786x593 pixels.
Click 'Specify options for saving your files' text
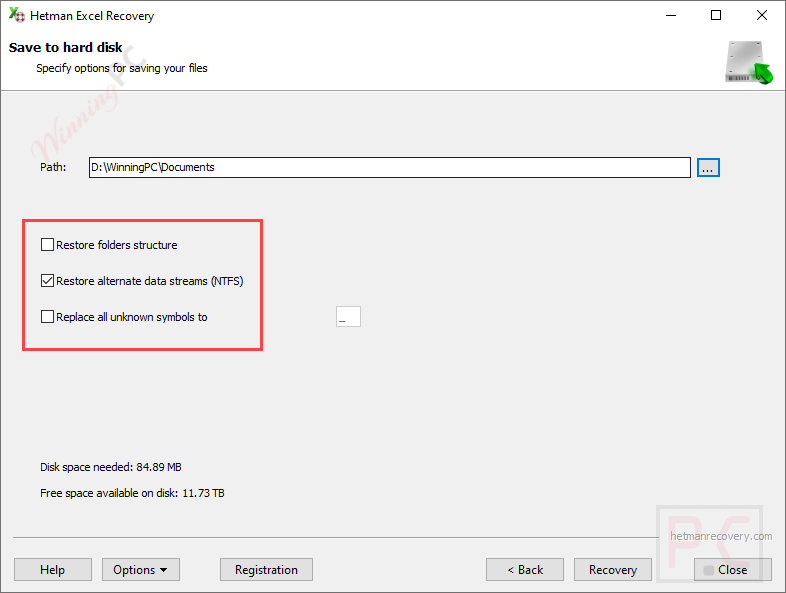tap(122, 68)
